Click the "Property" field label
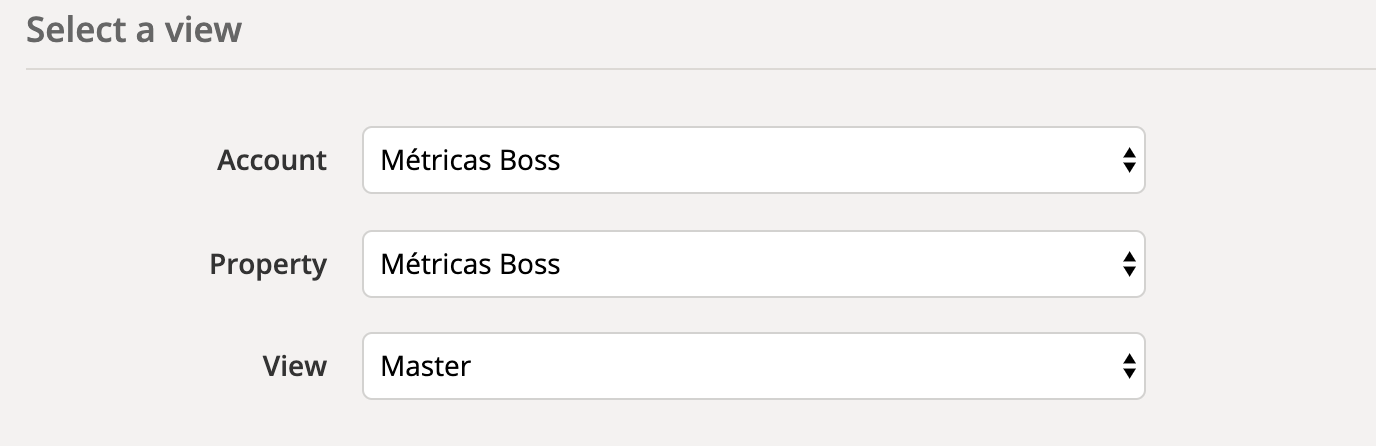Screen dimensions: 1376x446 (x=268, y=264)
